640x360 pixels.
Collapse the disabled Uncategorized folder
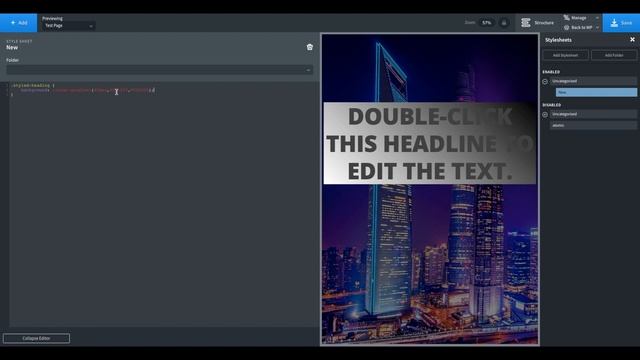pos(545,115)
